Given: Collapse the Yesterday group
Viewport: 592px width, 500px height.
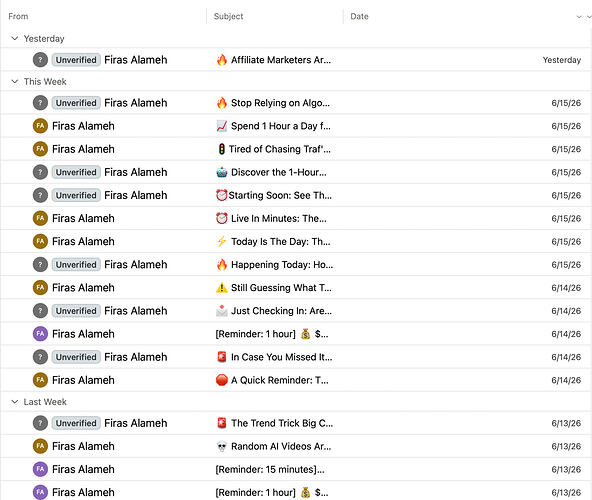Looking at the screenshot, I should (15, 39).
